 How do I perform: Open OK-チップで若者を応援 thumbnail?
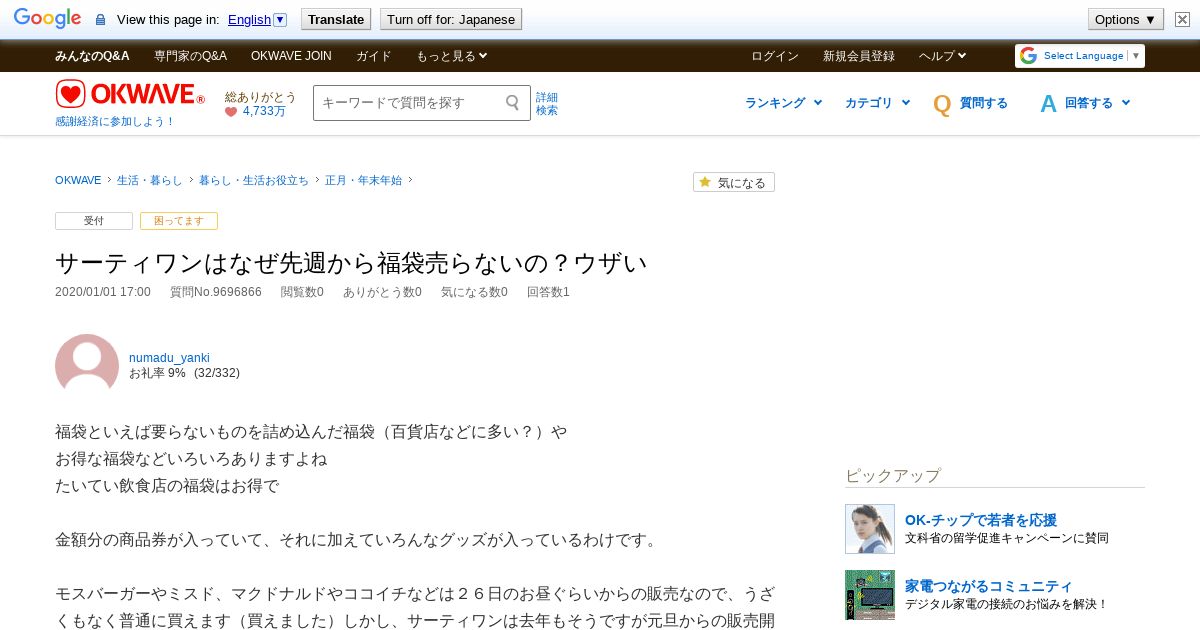pos(870,529)
